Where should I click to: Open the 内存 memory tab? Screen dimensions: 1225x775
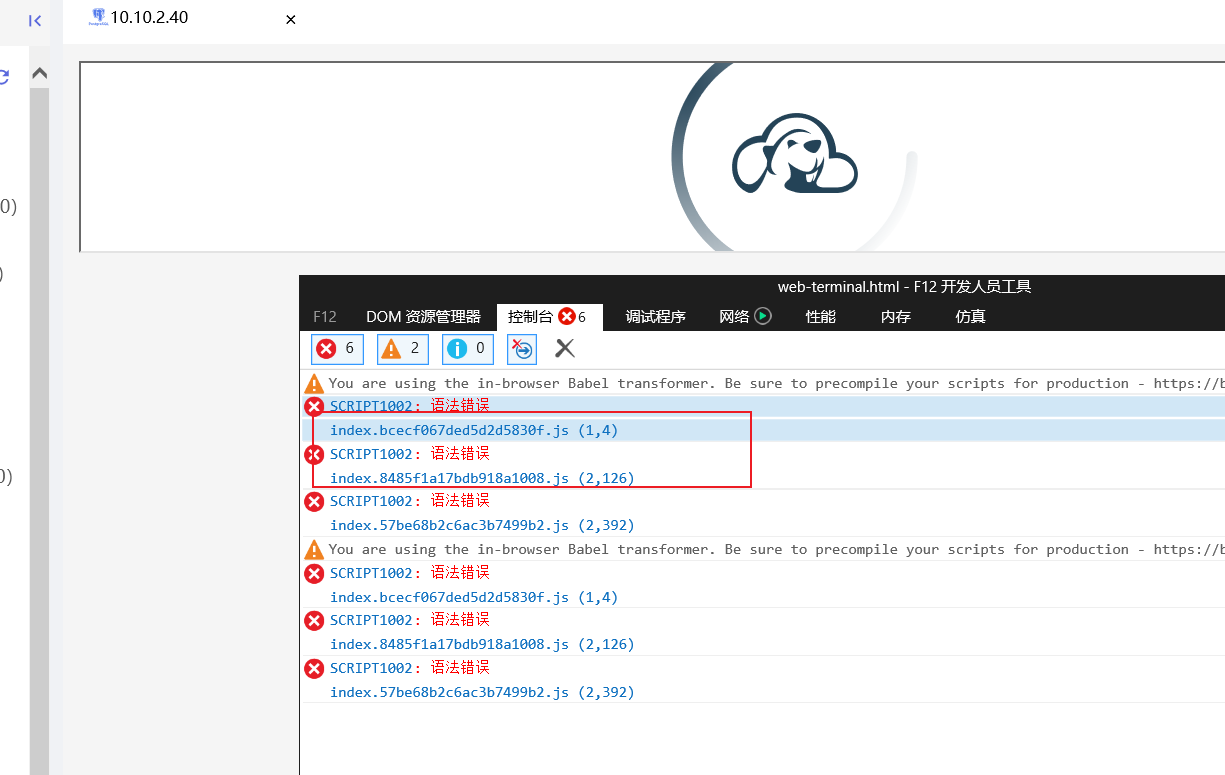(x=895, y=317)
